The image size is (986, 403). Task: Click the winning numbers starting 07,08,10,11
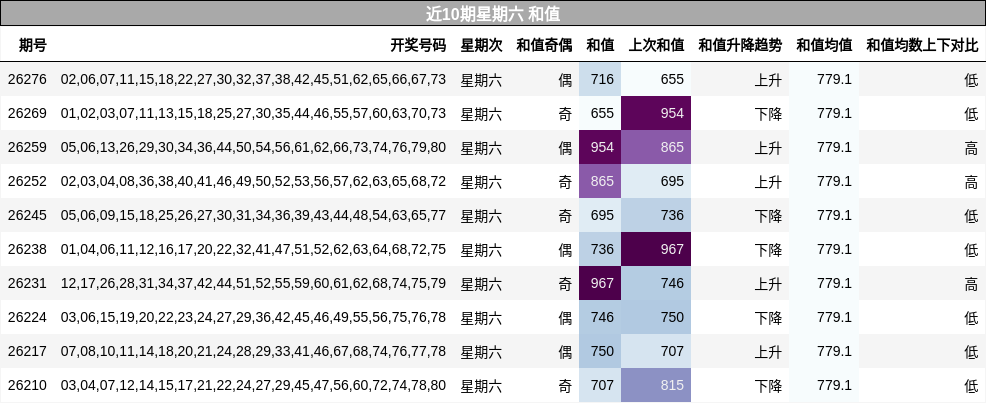[x=253, y=351]
